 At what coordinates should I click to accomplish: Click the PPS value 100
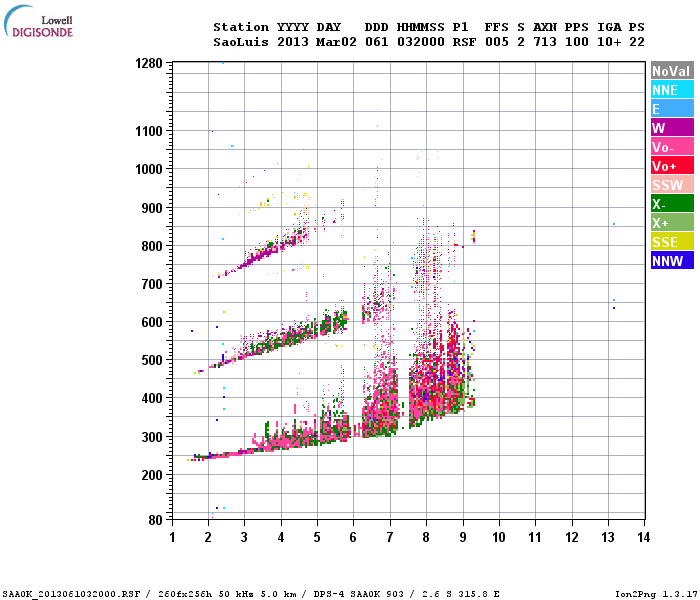point(577,42)
